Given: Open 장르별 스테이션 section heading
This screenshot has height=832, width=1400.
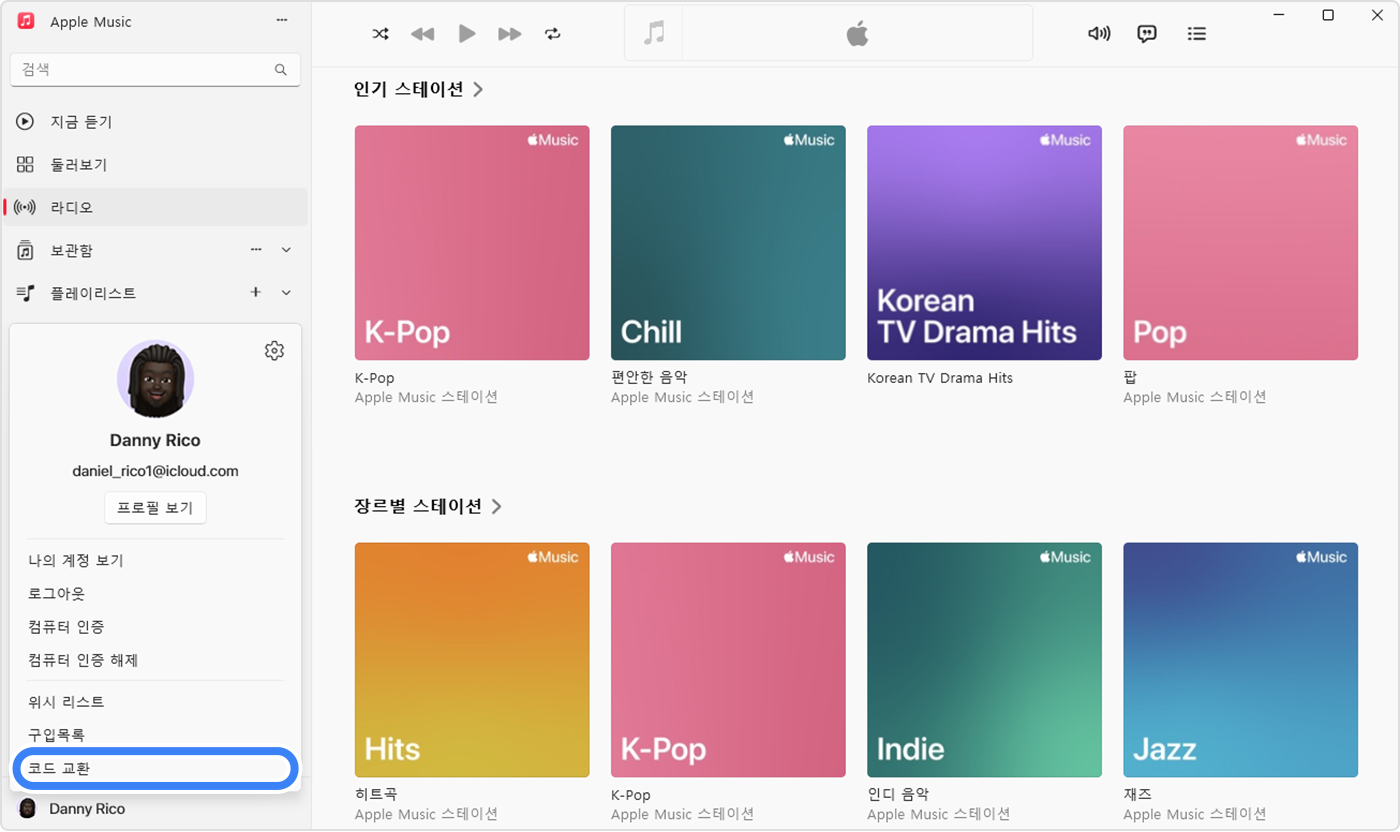Looking at the screenshot, I should click(428, 506).
